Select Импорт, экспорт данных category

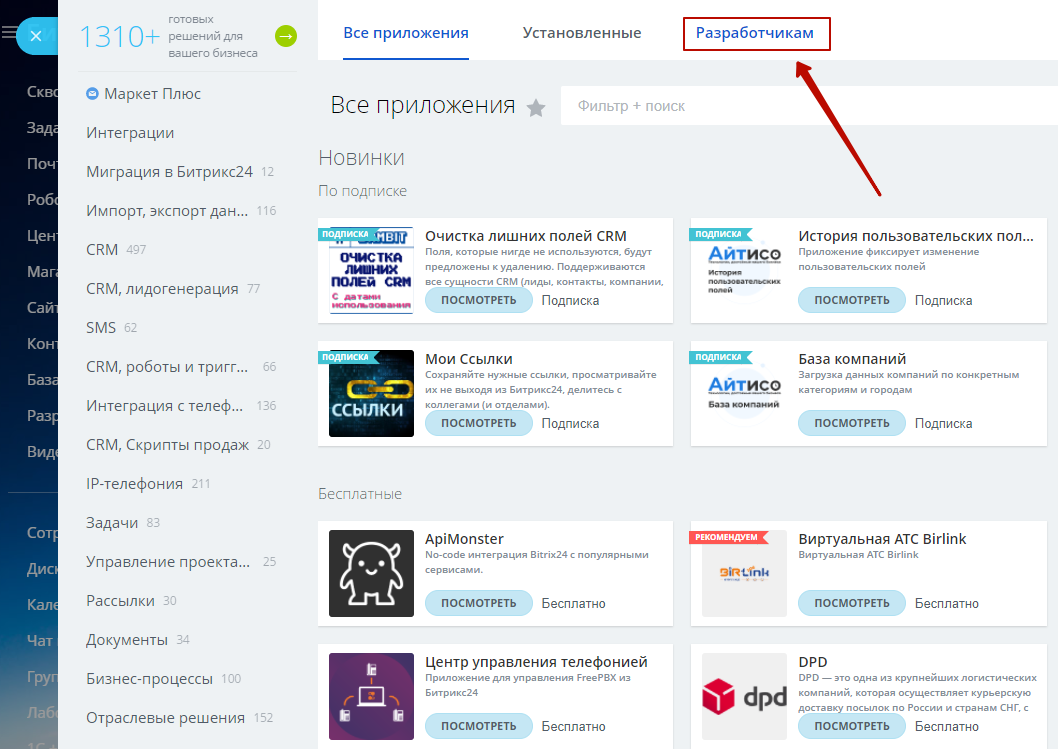(x=167, y=211)
